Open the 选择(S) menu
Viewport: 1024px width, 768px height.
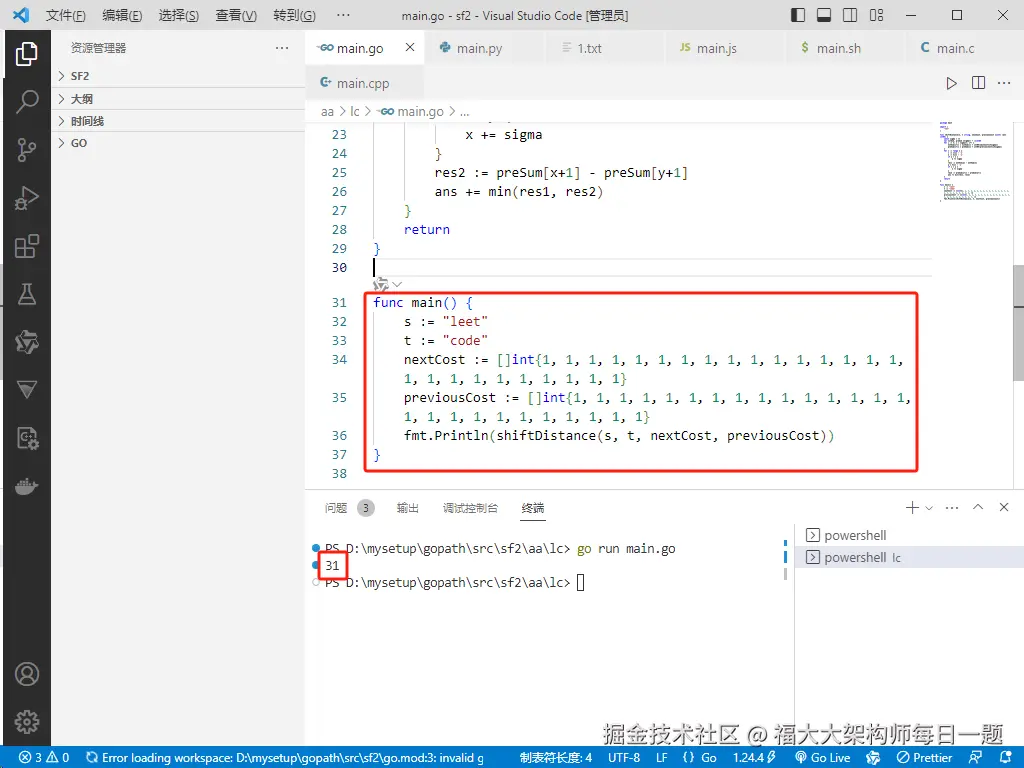pos(179,15)
